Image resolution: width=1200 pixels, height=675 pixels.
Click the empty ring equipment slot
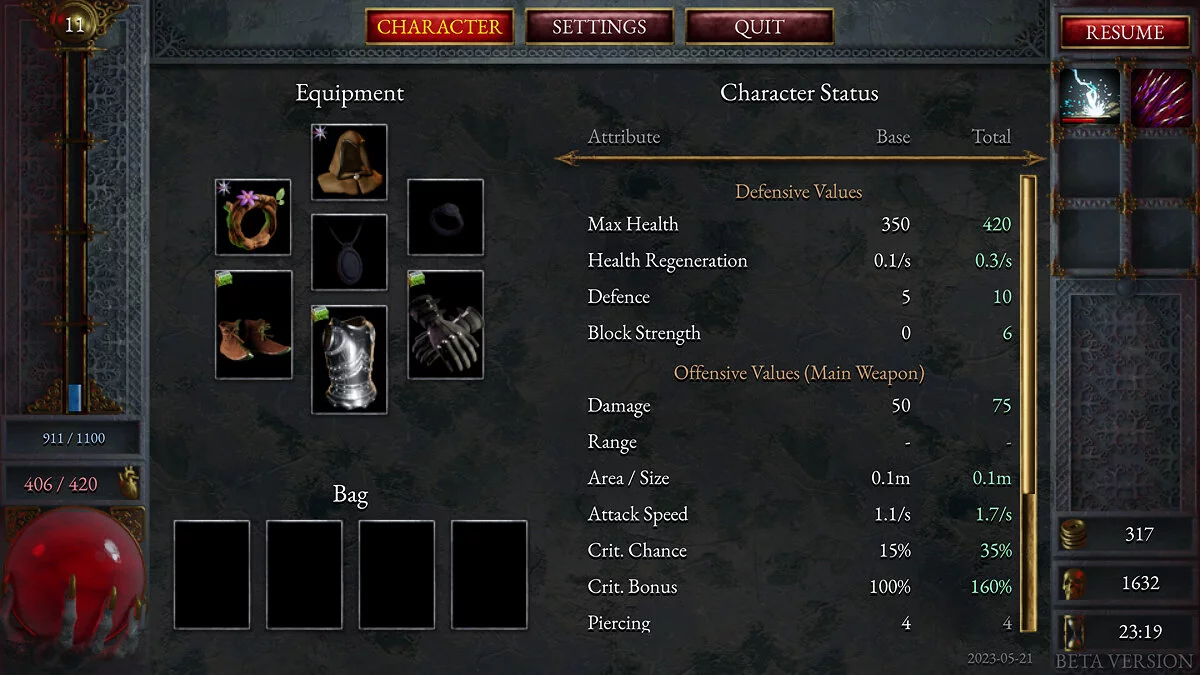click(x=445, y=217)
